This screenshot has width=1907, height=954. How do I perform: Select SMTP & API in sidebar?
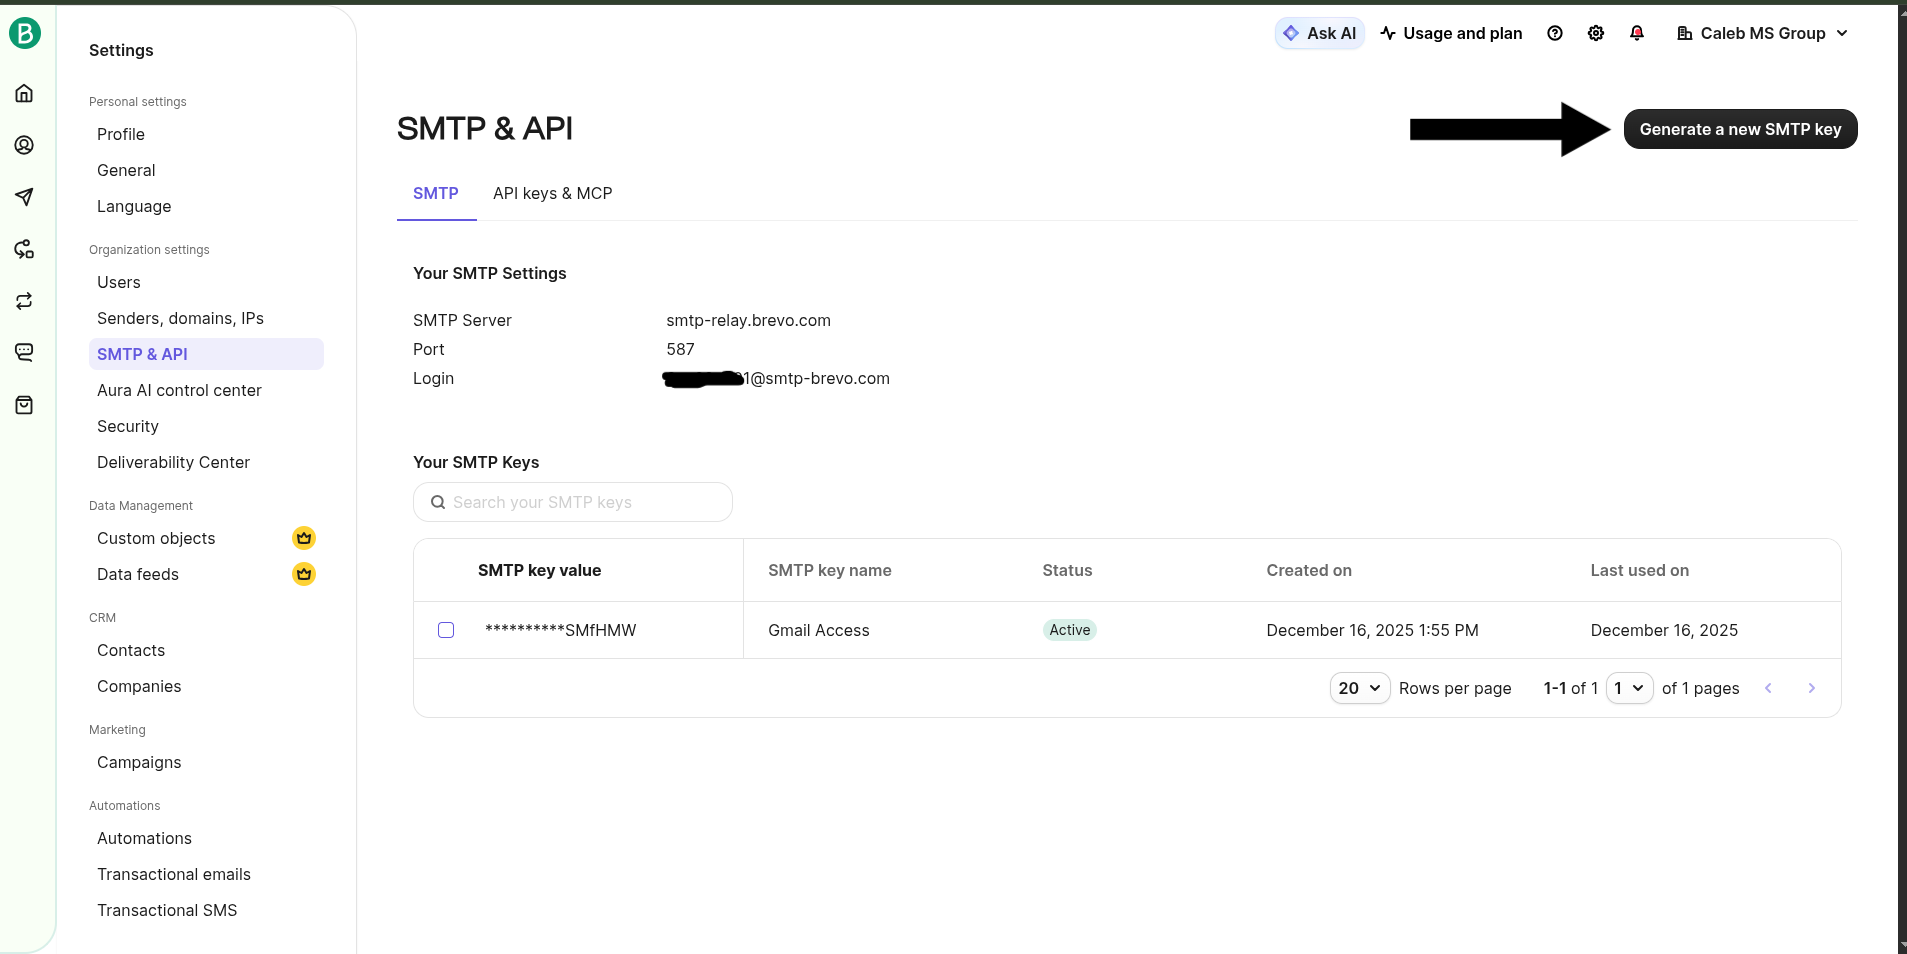206,354
